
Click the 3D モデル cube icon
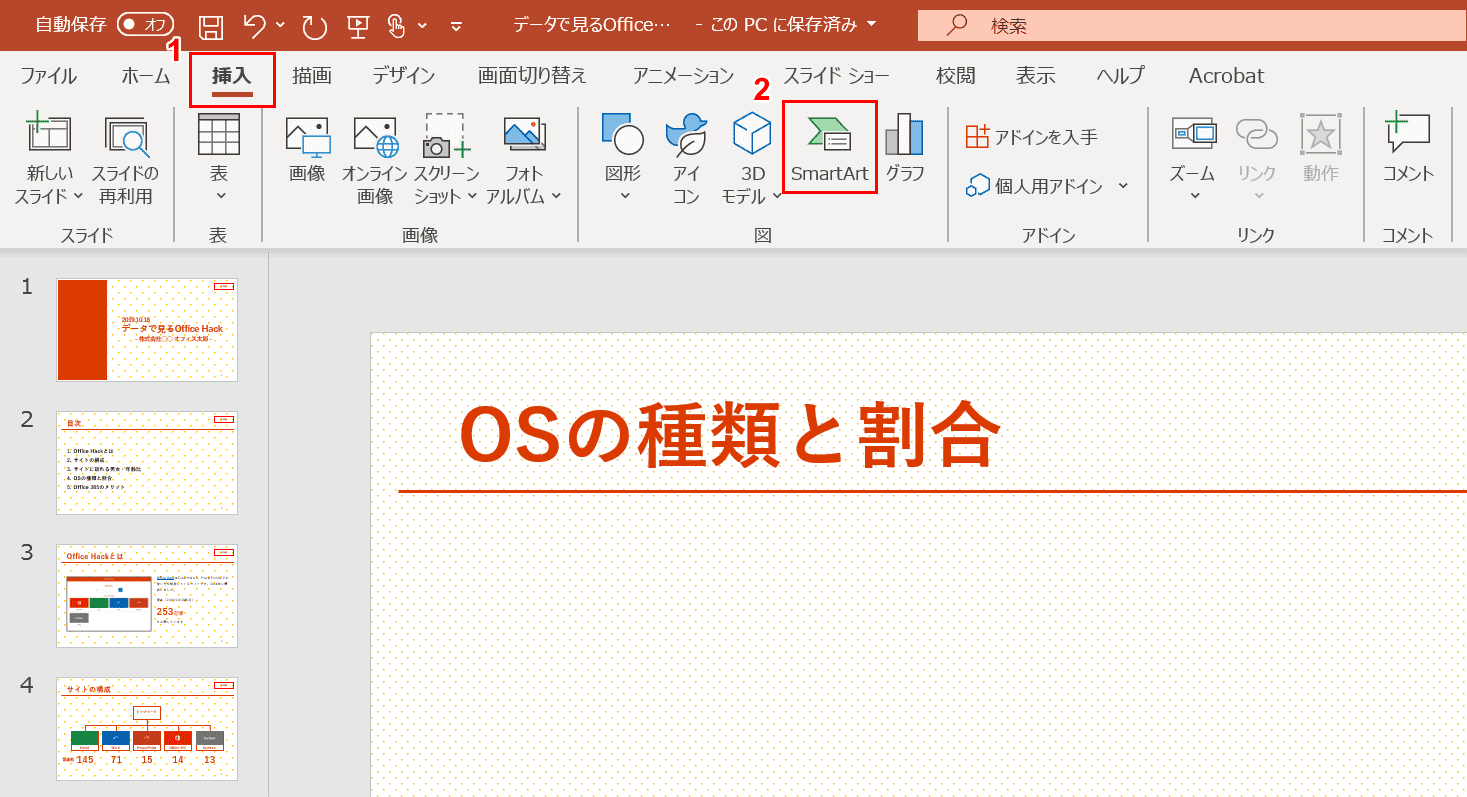coord(752,134)
